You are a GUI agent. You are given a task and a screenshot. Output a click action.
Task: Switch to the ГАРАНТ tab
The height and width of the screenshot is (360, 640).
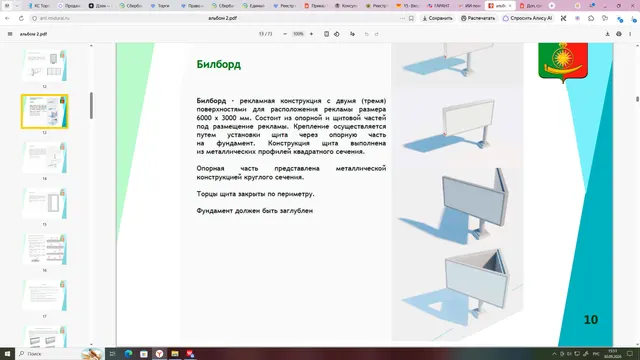[x=439, y=6]
